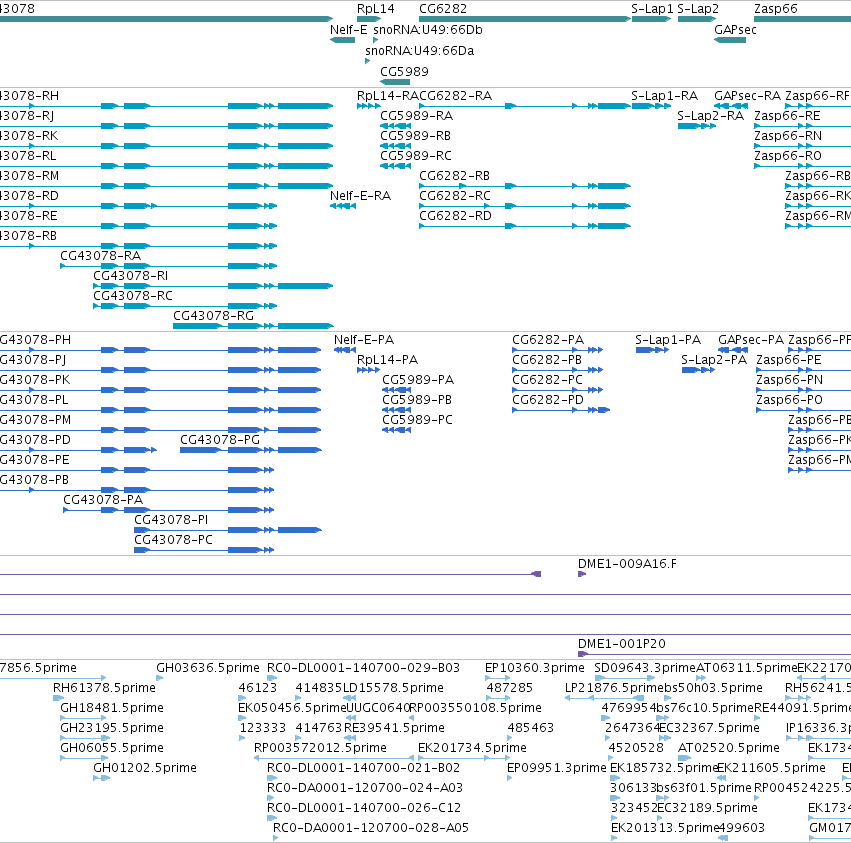Viewport: 851px width, 843px height.
Task: Open the S-Lap1-PA protein label
Action: [668, 340]
